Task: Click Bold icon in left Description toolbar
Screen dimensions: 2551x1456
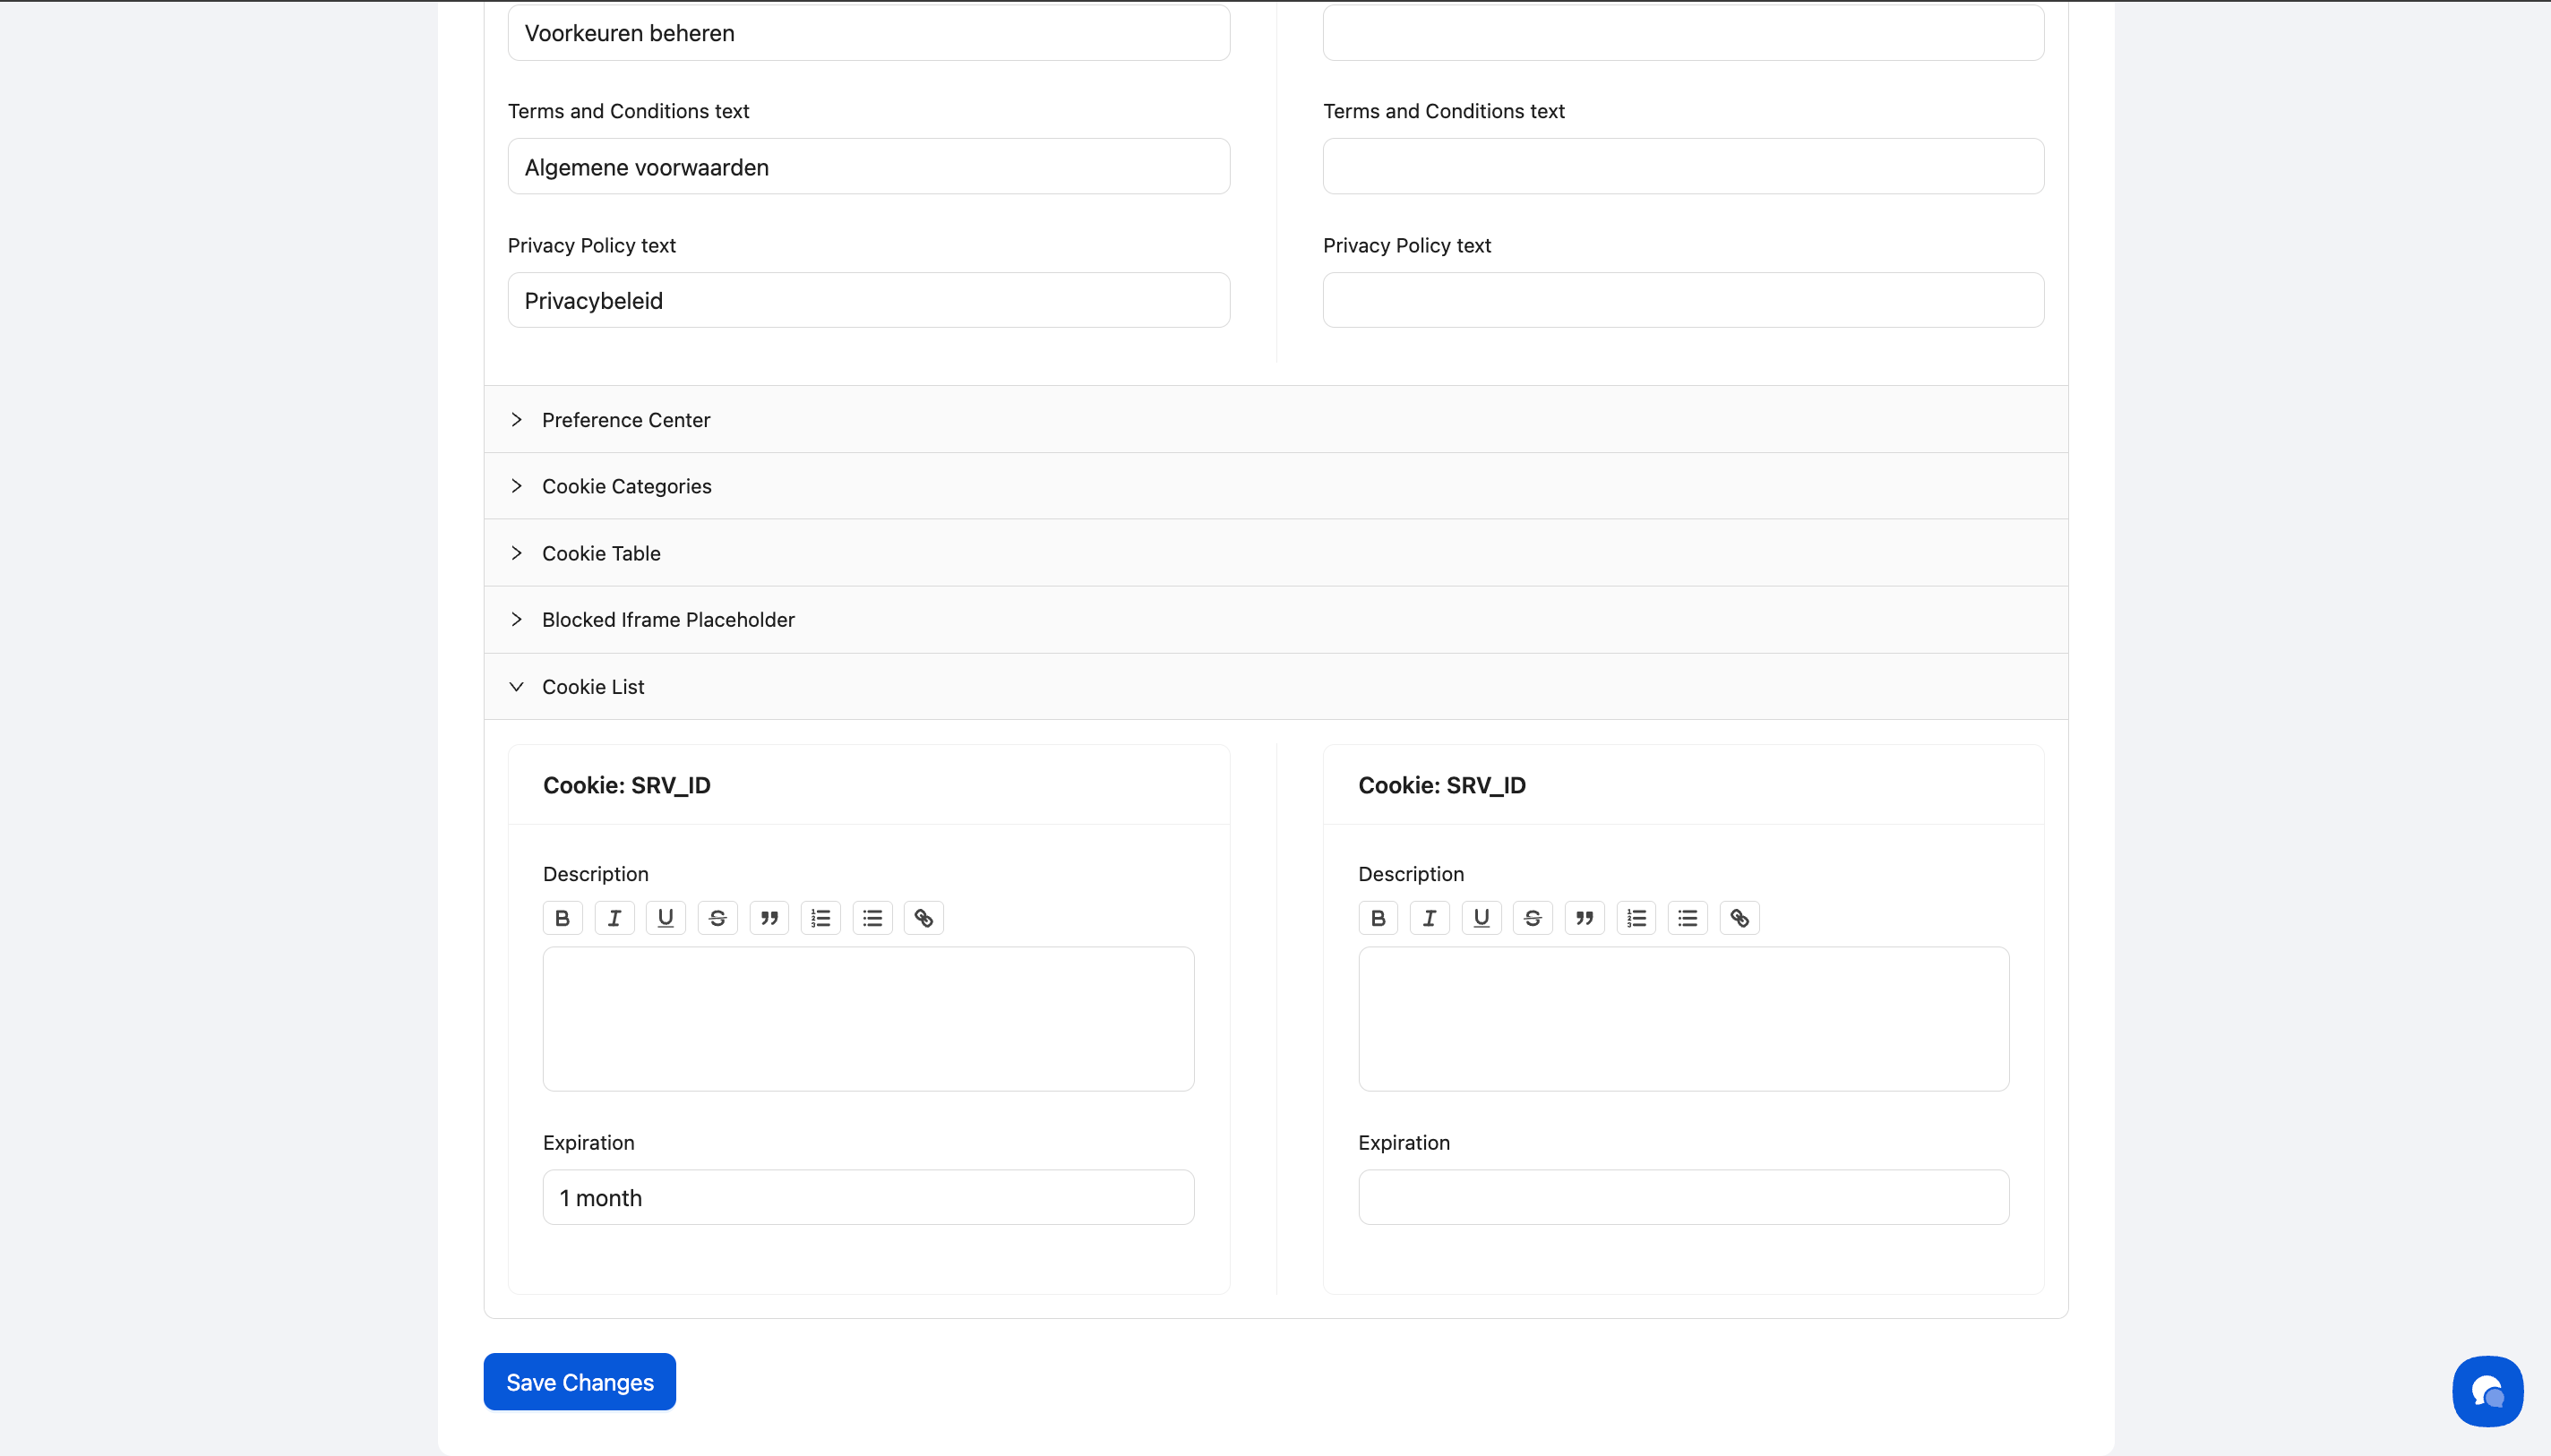Action: 562,918
